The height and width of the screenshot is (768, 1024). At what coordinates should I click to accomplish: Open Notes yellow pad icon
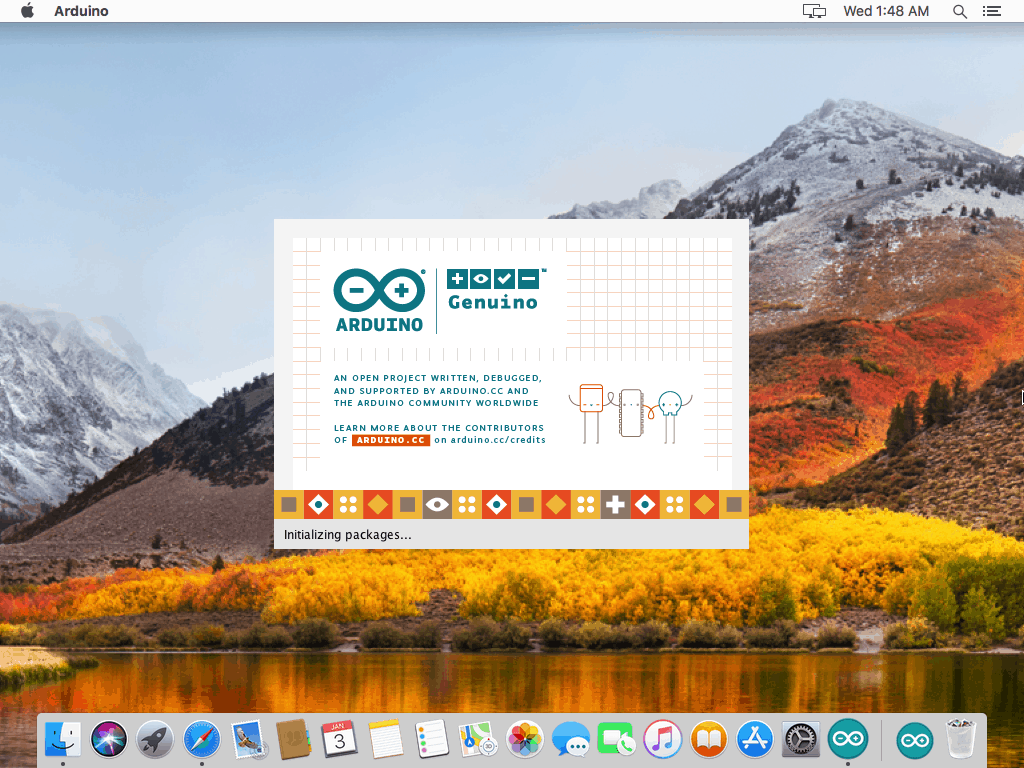[386, 739]
